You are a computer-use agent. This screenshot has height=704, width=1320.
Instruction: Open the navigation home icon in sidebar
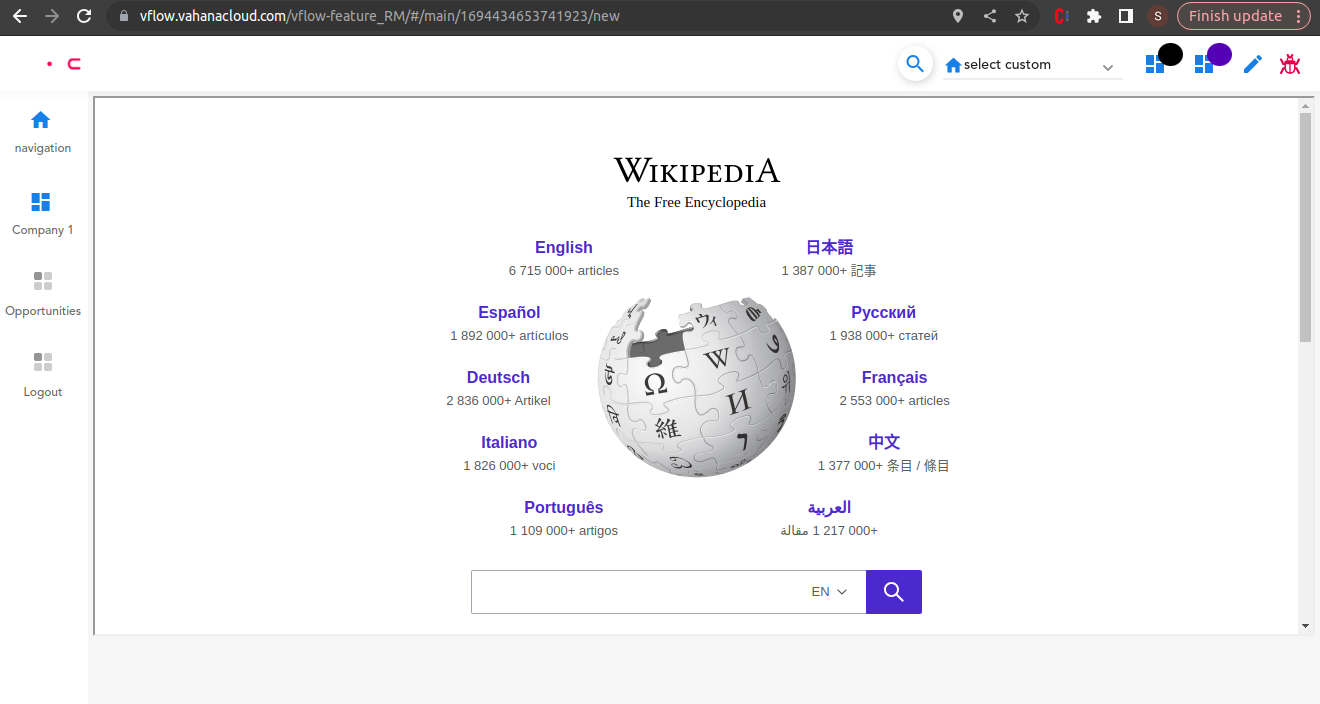(x=40, y=120)
